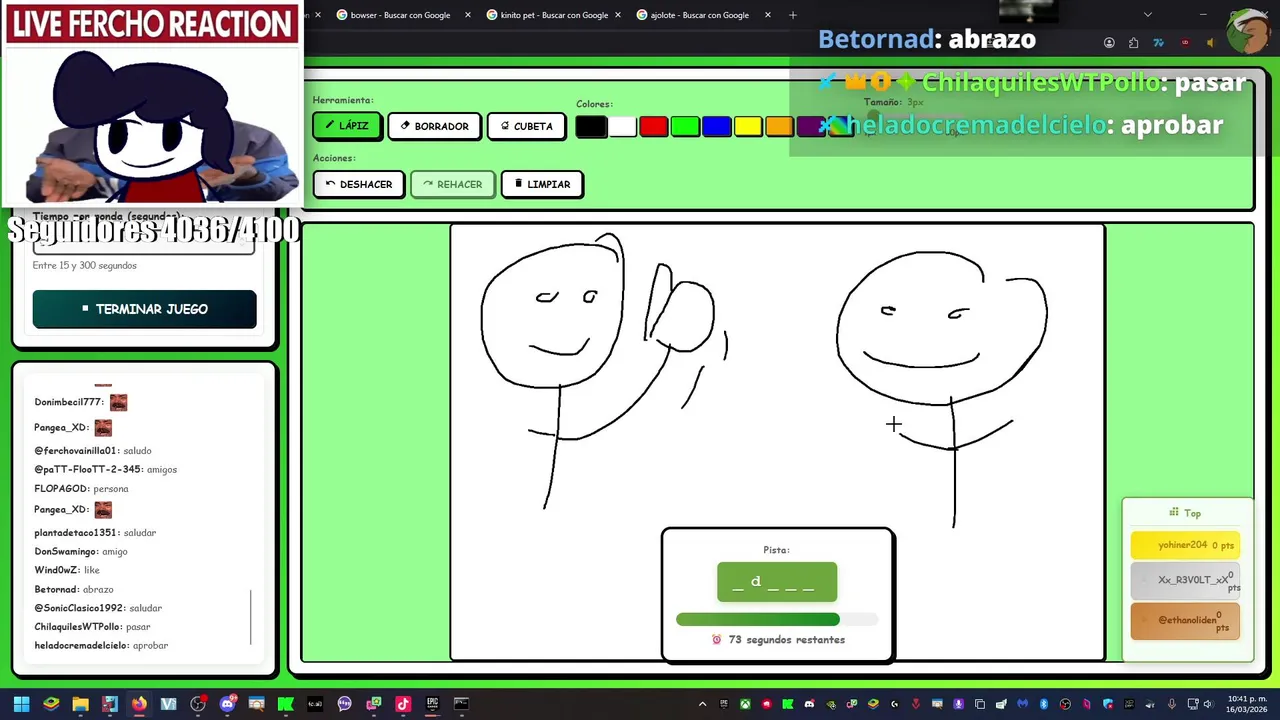Open the c.ai app in taskbar
This screenshot has width=1280, height=720.
(315, 704)
